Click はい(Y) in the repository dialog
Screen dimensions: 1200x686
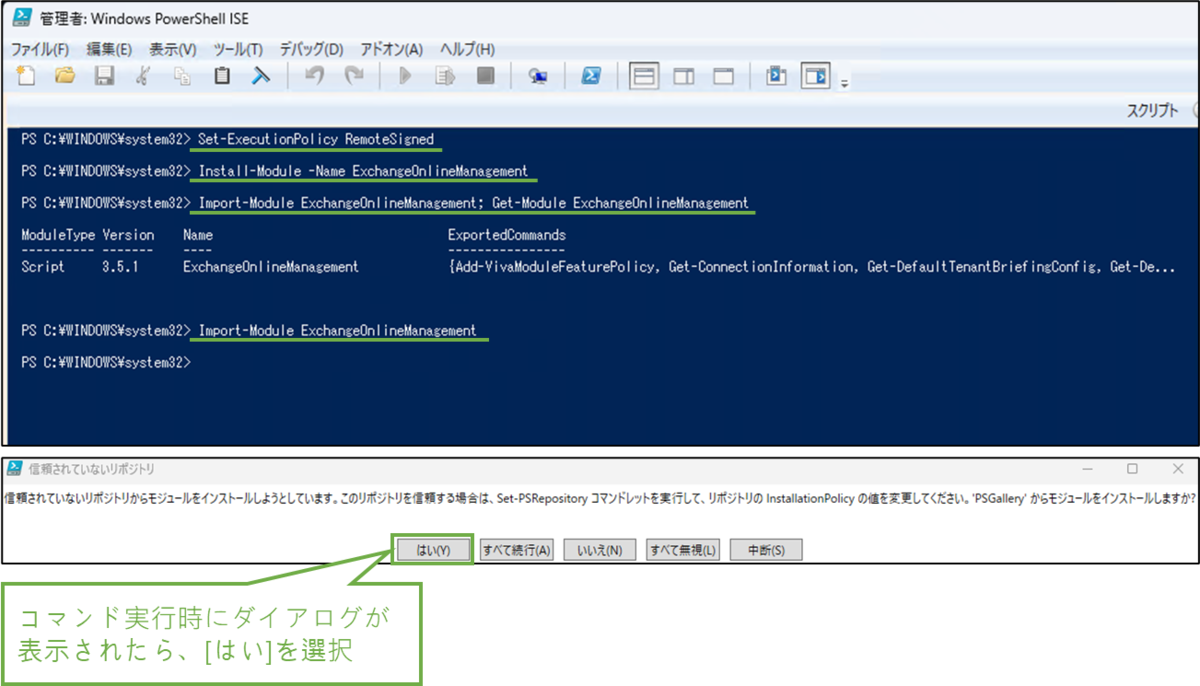[x=431, y=550]
